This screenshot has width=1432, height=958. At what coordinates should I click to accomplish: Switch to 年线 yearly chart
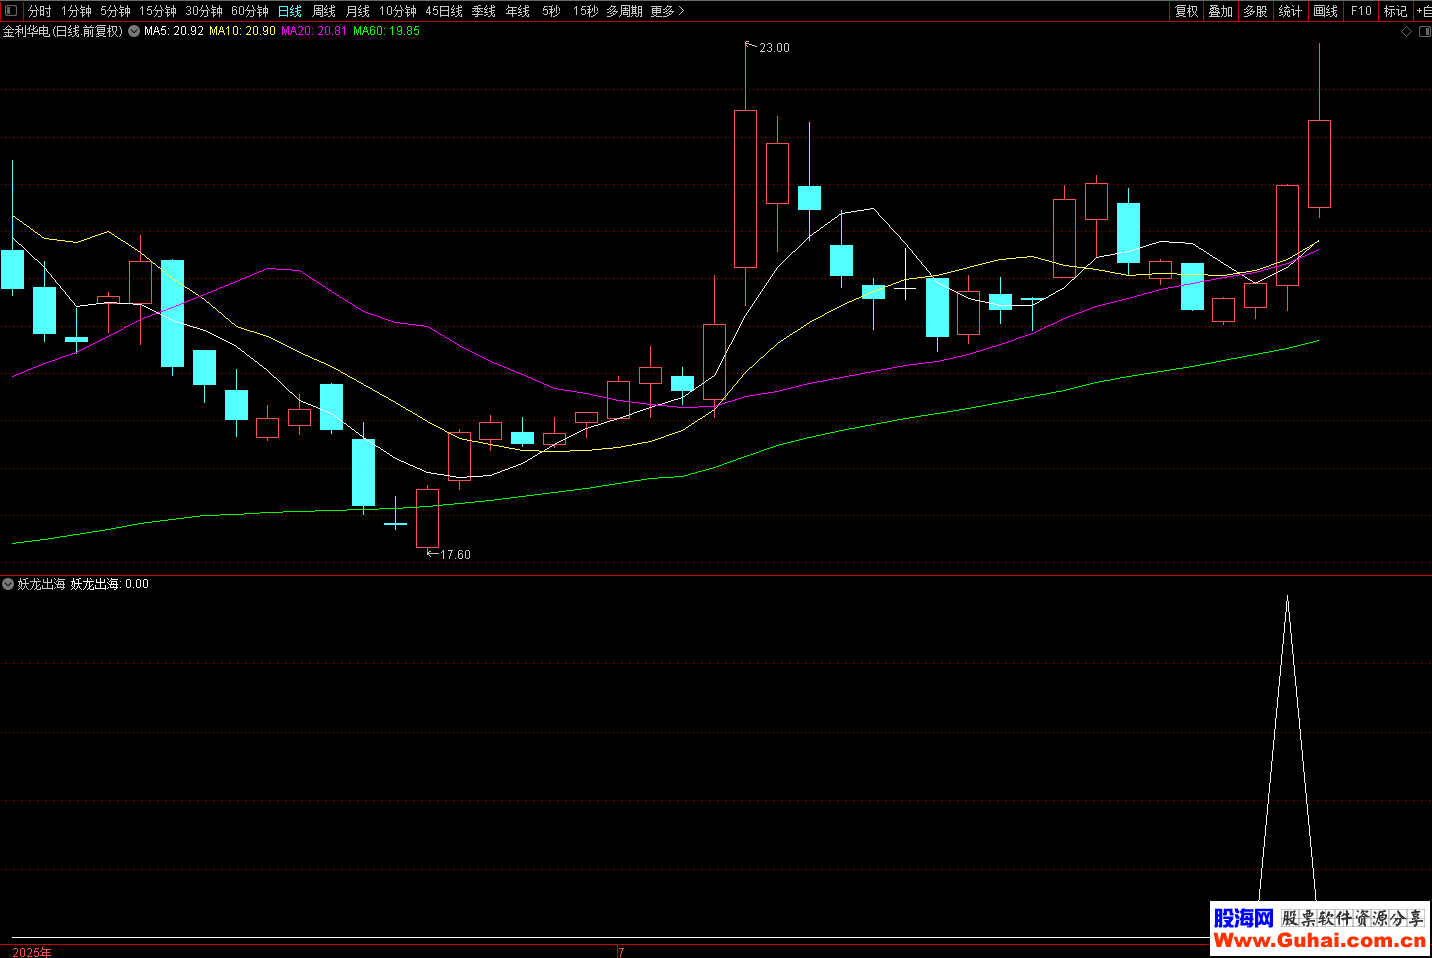tap(518, 11)
